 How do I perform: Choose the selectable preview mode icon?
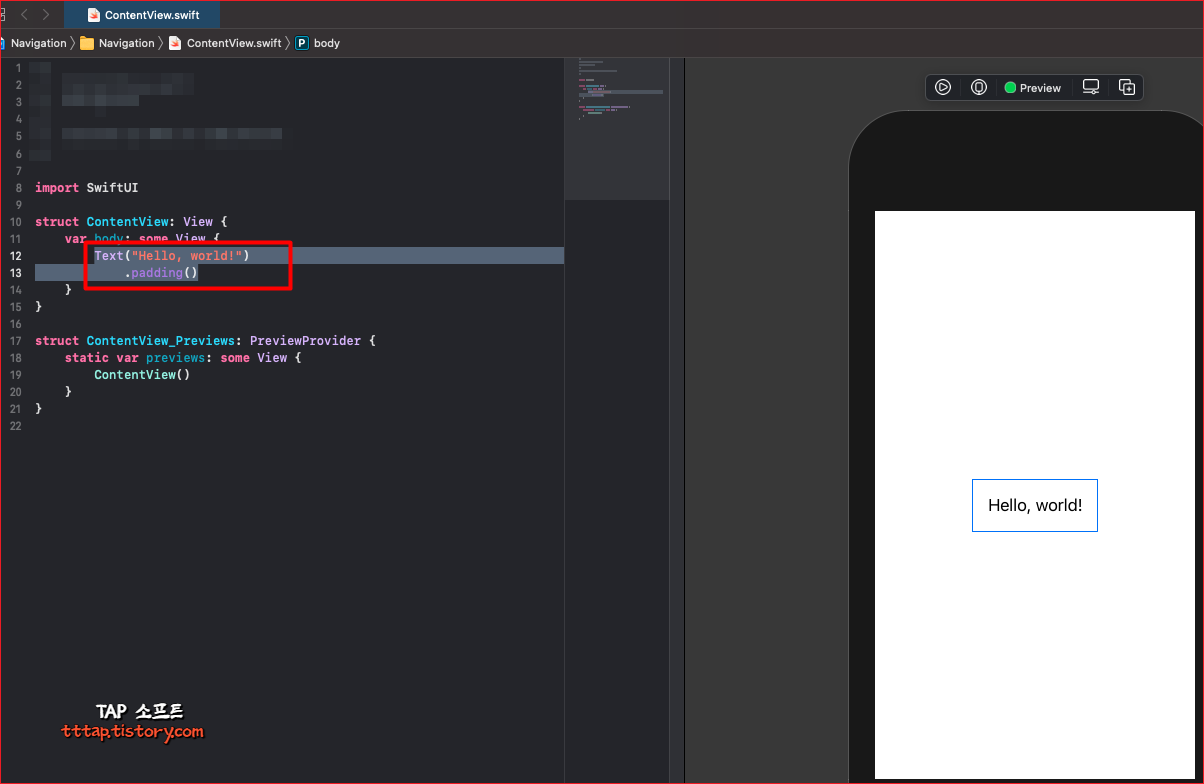coord(979,87)
